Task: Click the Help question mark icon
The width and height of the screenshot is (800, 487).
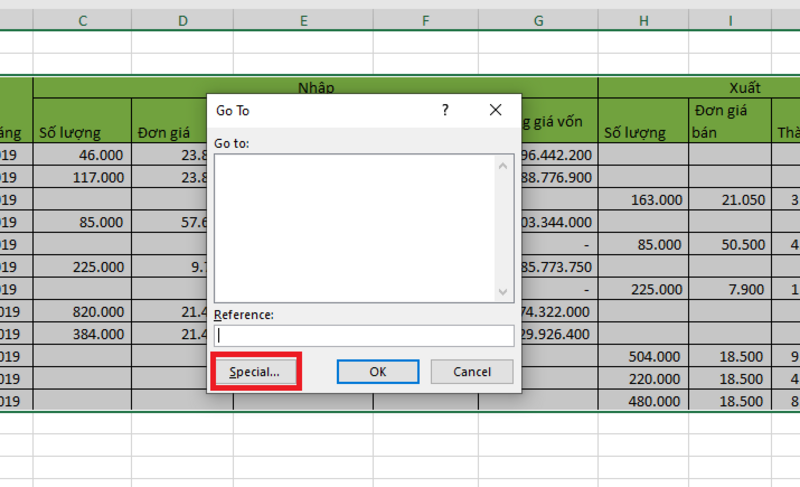Action: [446, 110]
